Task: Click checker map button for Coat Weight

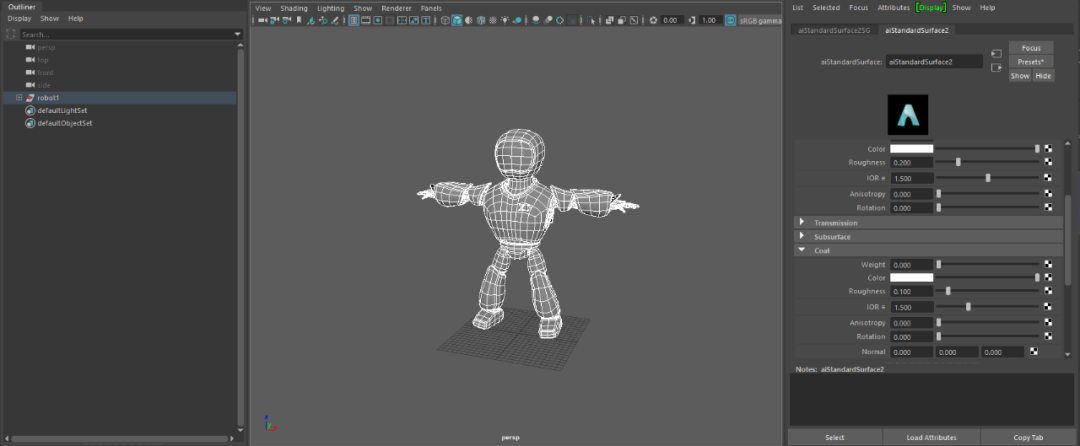Action: click(1048, 264)
